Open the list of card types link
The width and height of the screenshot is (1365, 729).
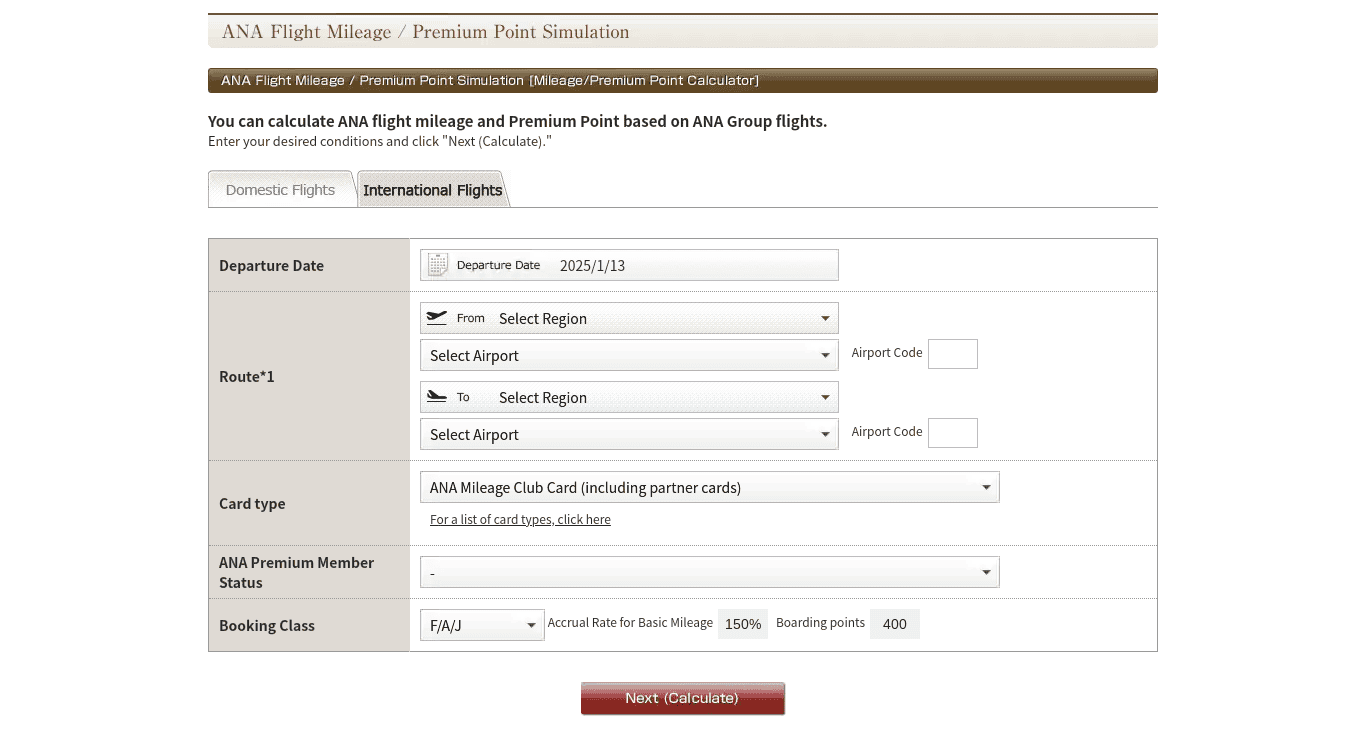[520, 520]
